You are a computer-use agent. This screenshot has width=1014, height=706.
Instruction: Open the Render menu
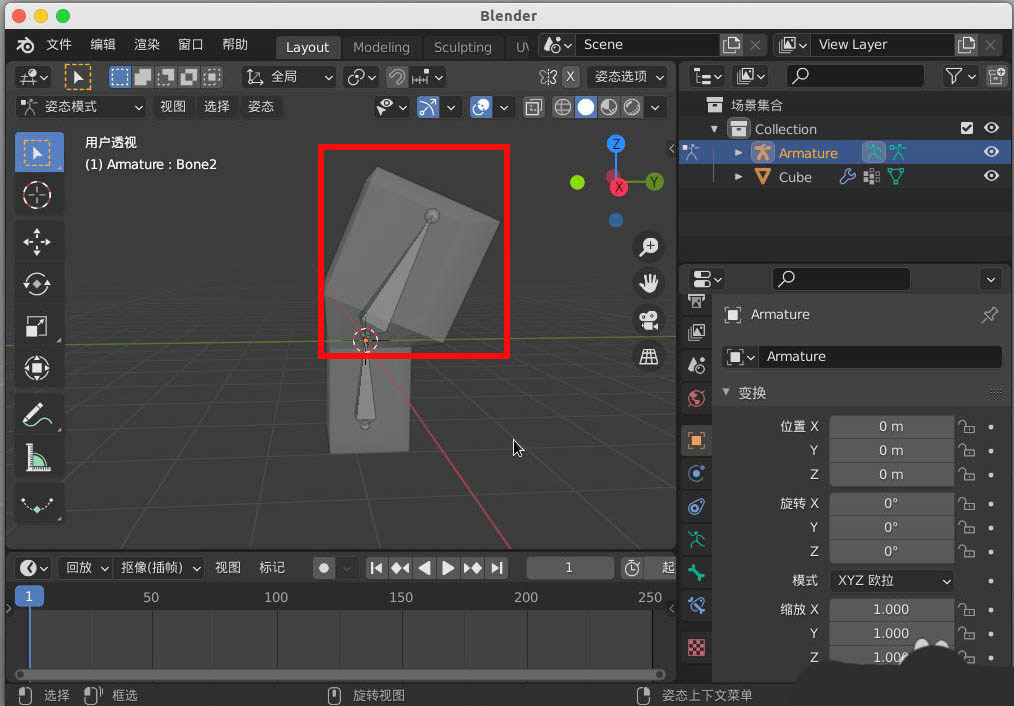tap(147, 45)
